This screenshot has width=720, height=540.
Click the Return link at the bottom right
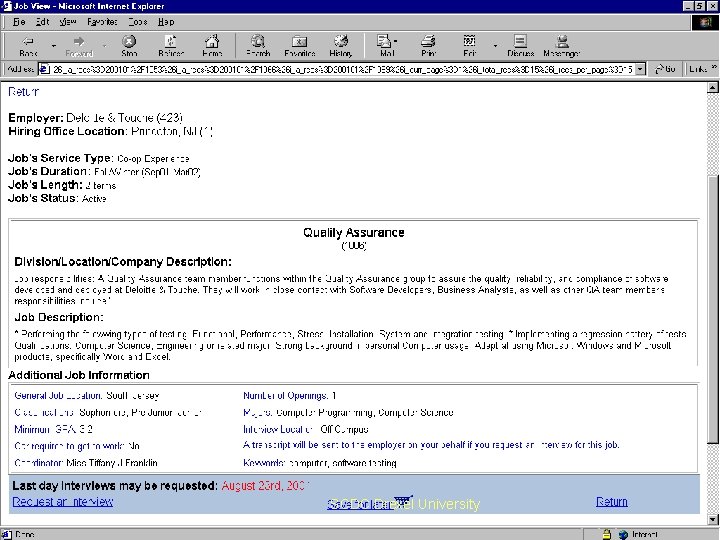612,501
